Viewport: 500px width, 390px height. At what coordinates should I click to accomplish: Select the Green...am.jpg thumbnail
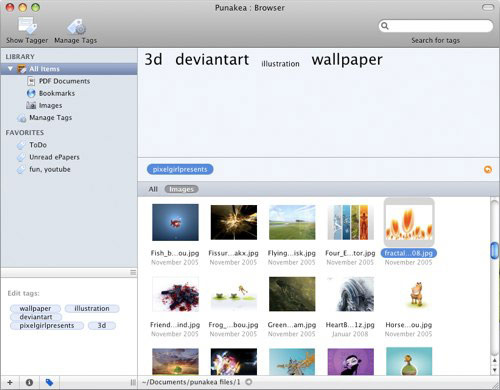pos(292,294)
